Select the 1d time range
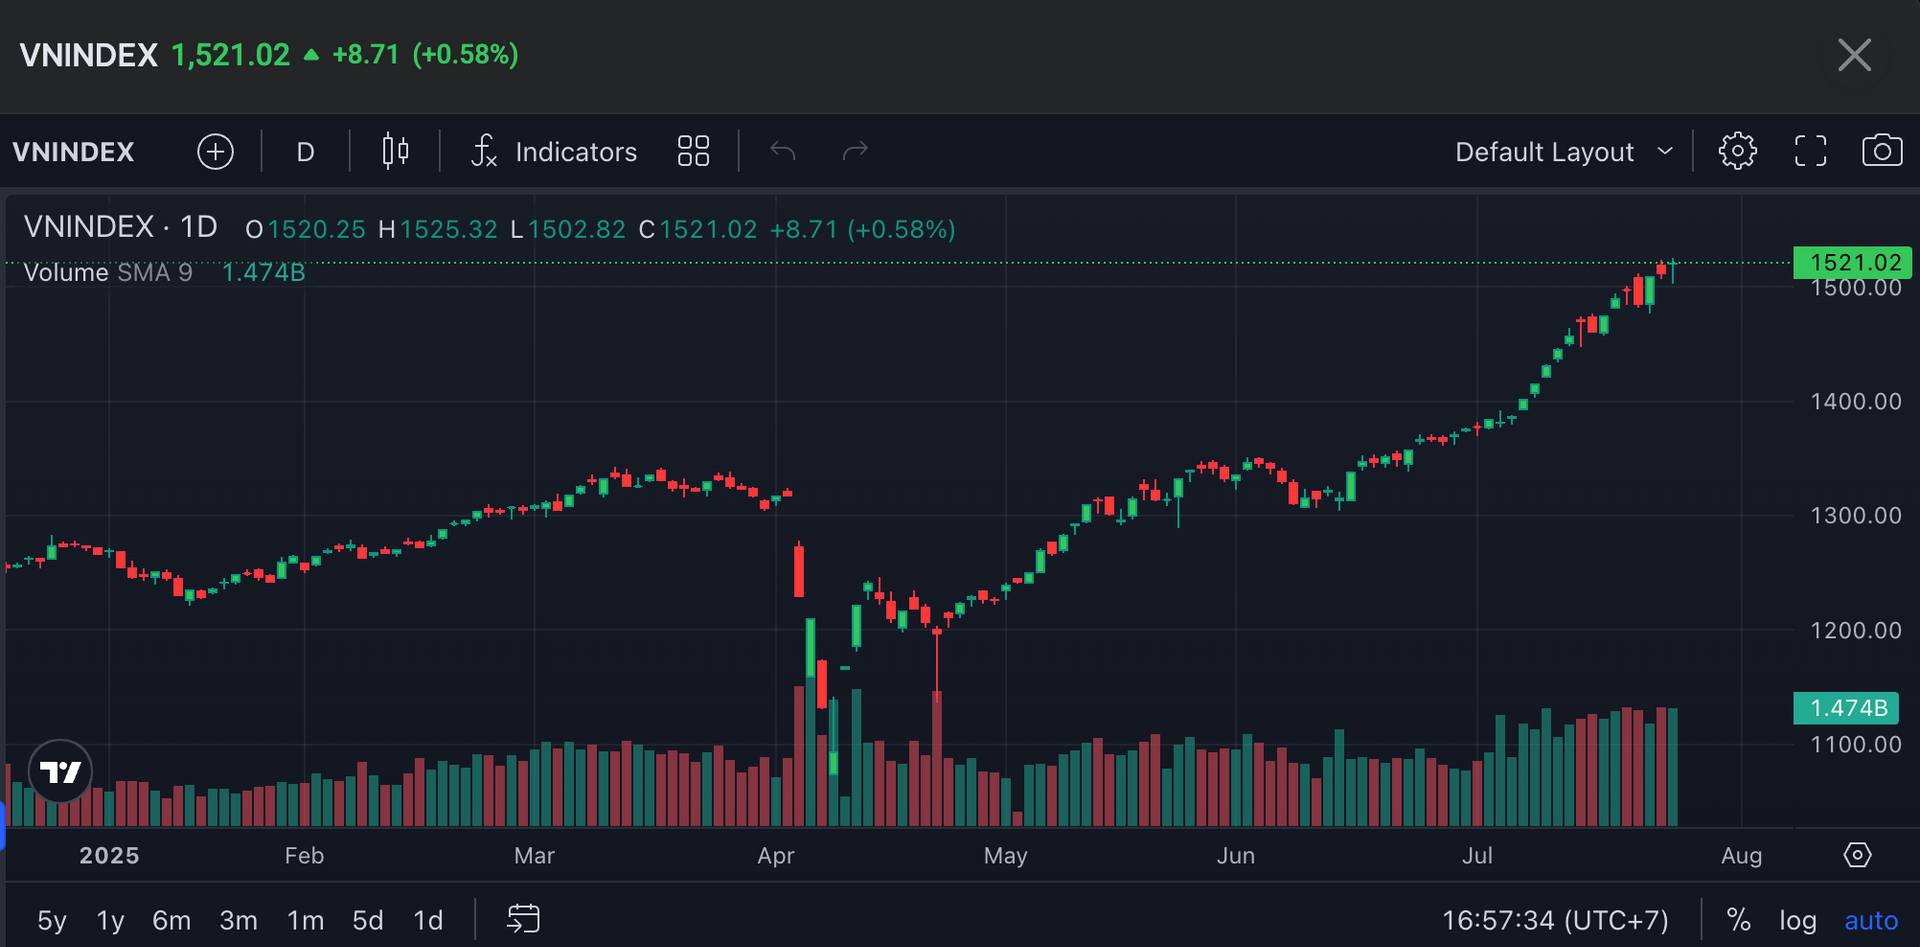Screen dimensions: 1920x947 (428, 920)
